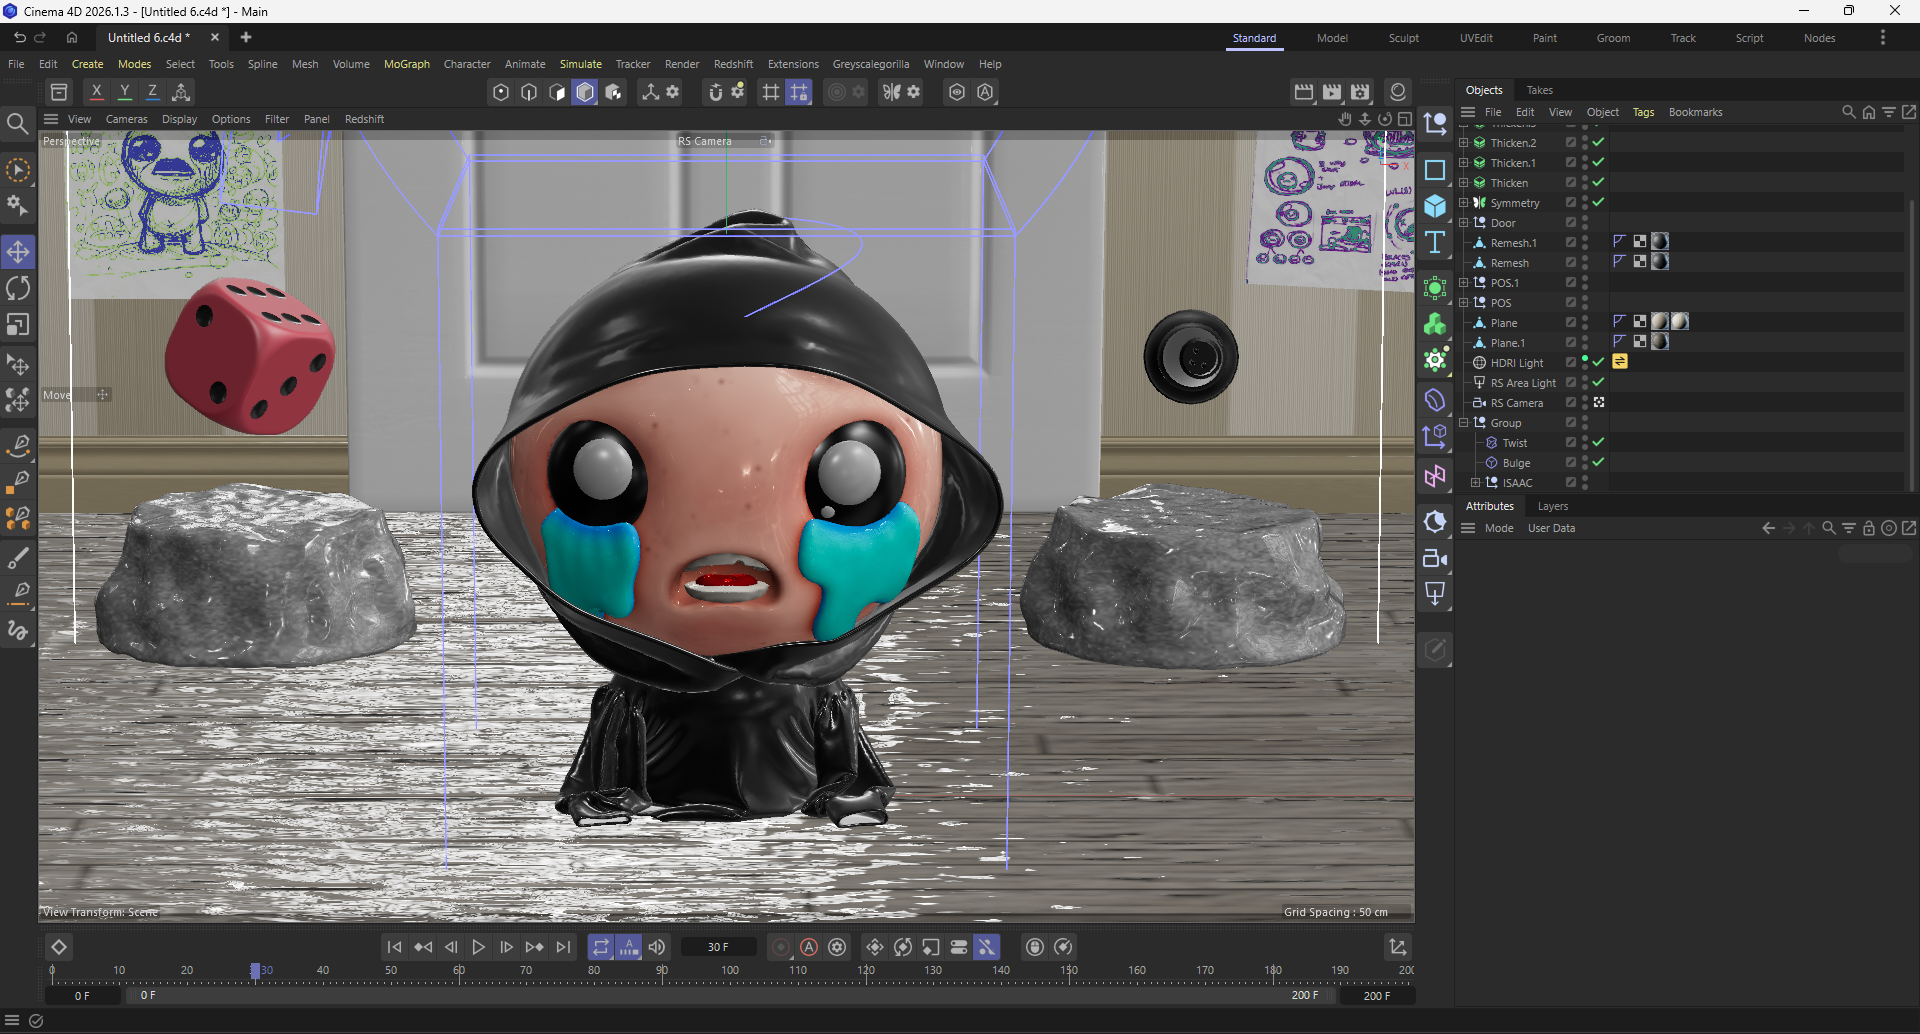Image resolution: width=1920 pixels, height=1034 pixels.
Task: Click the current frame field 30 F
Action: (718, 947)
